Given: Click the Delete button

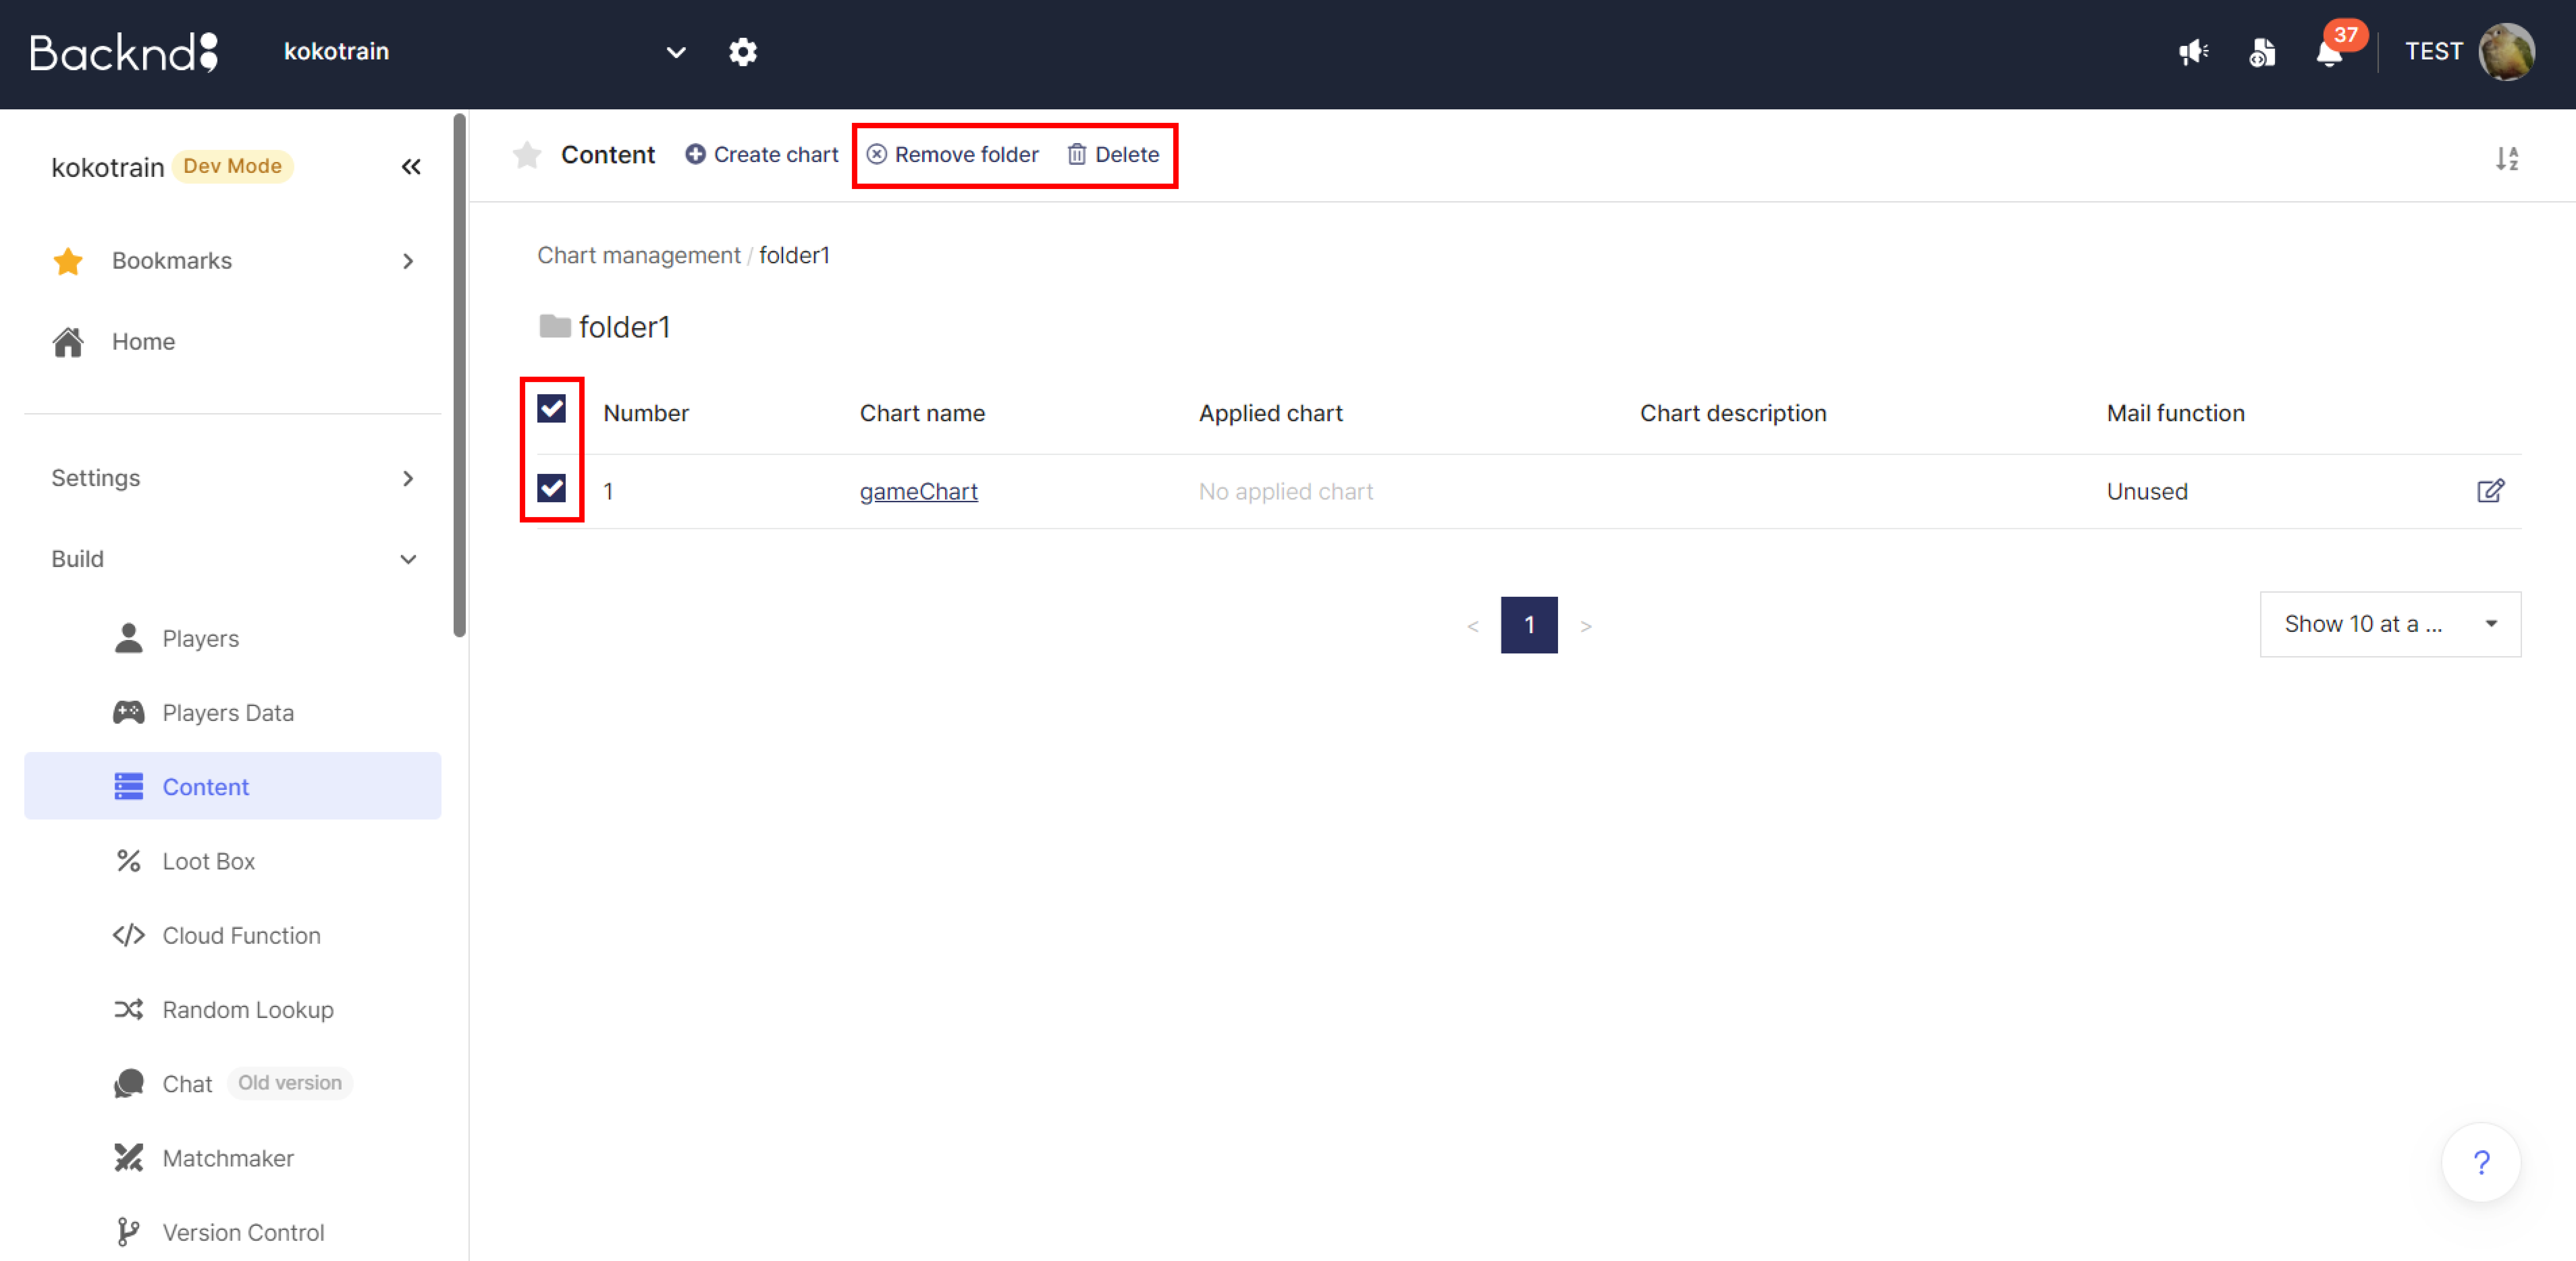Looking at the screenshot, I should (1113, 155).
